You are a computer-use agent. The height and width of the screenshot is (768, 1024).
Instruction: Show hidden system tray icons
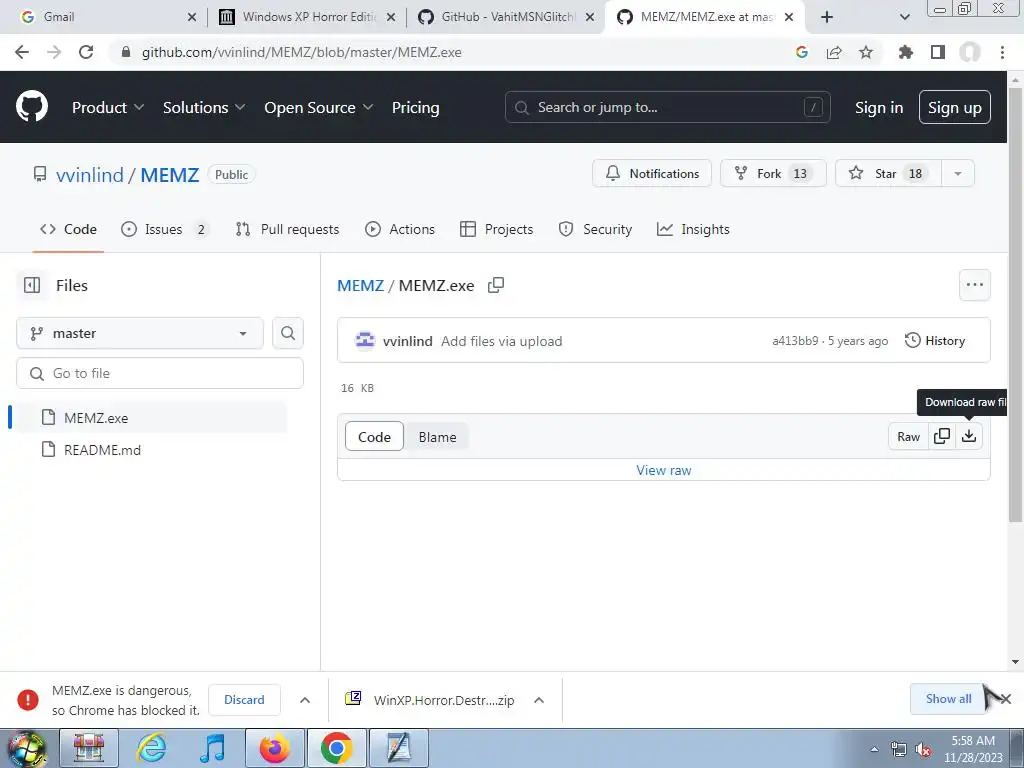point(874,750)
